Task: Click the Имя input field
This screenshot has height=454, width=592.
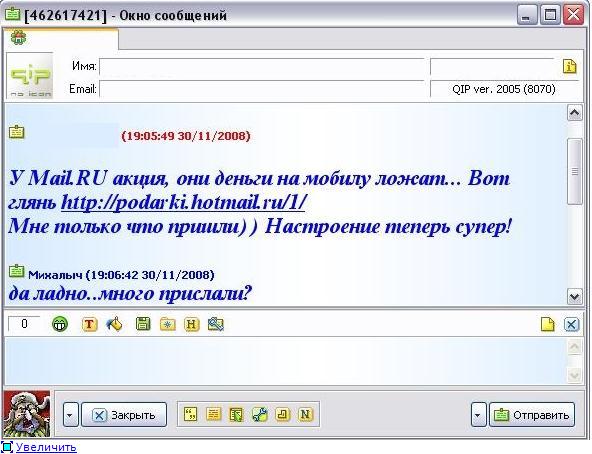Action: (x=262, y=67)
